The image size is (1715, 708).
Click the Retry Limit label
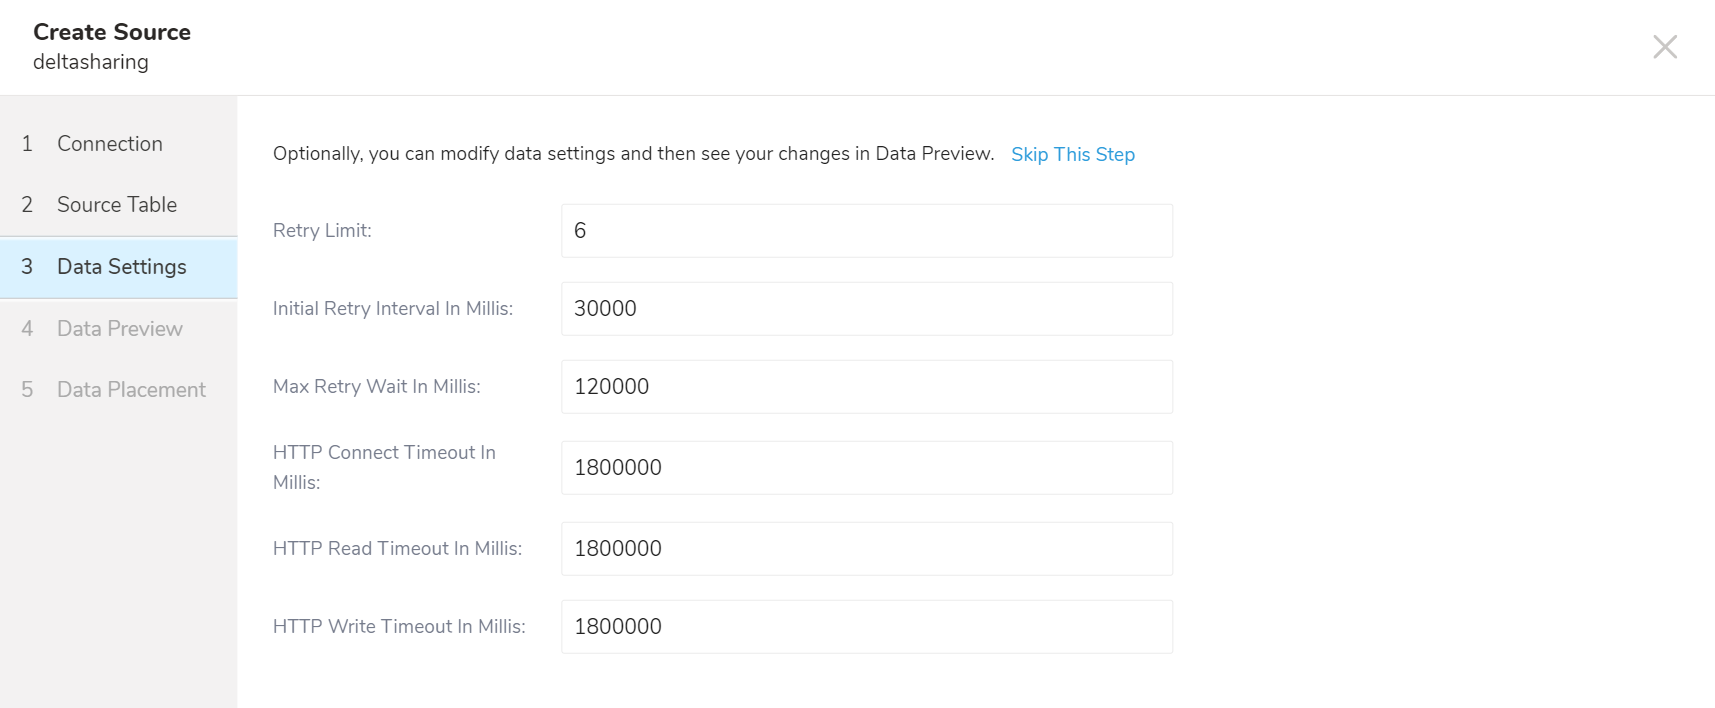(322, 231)
